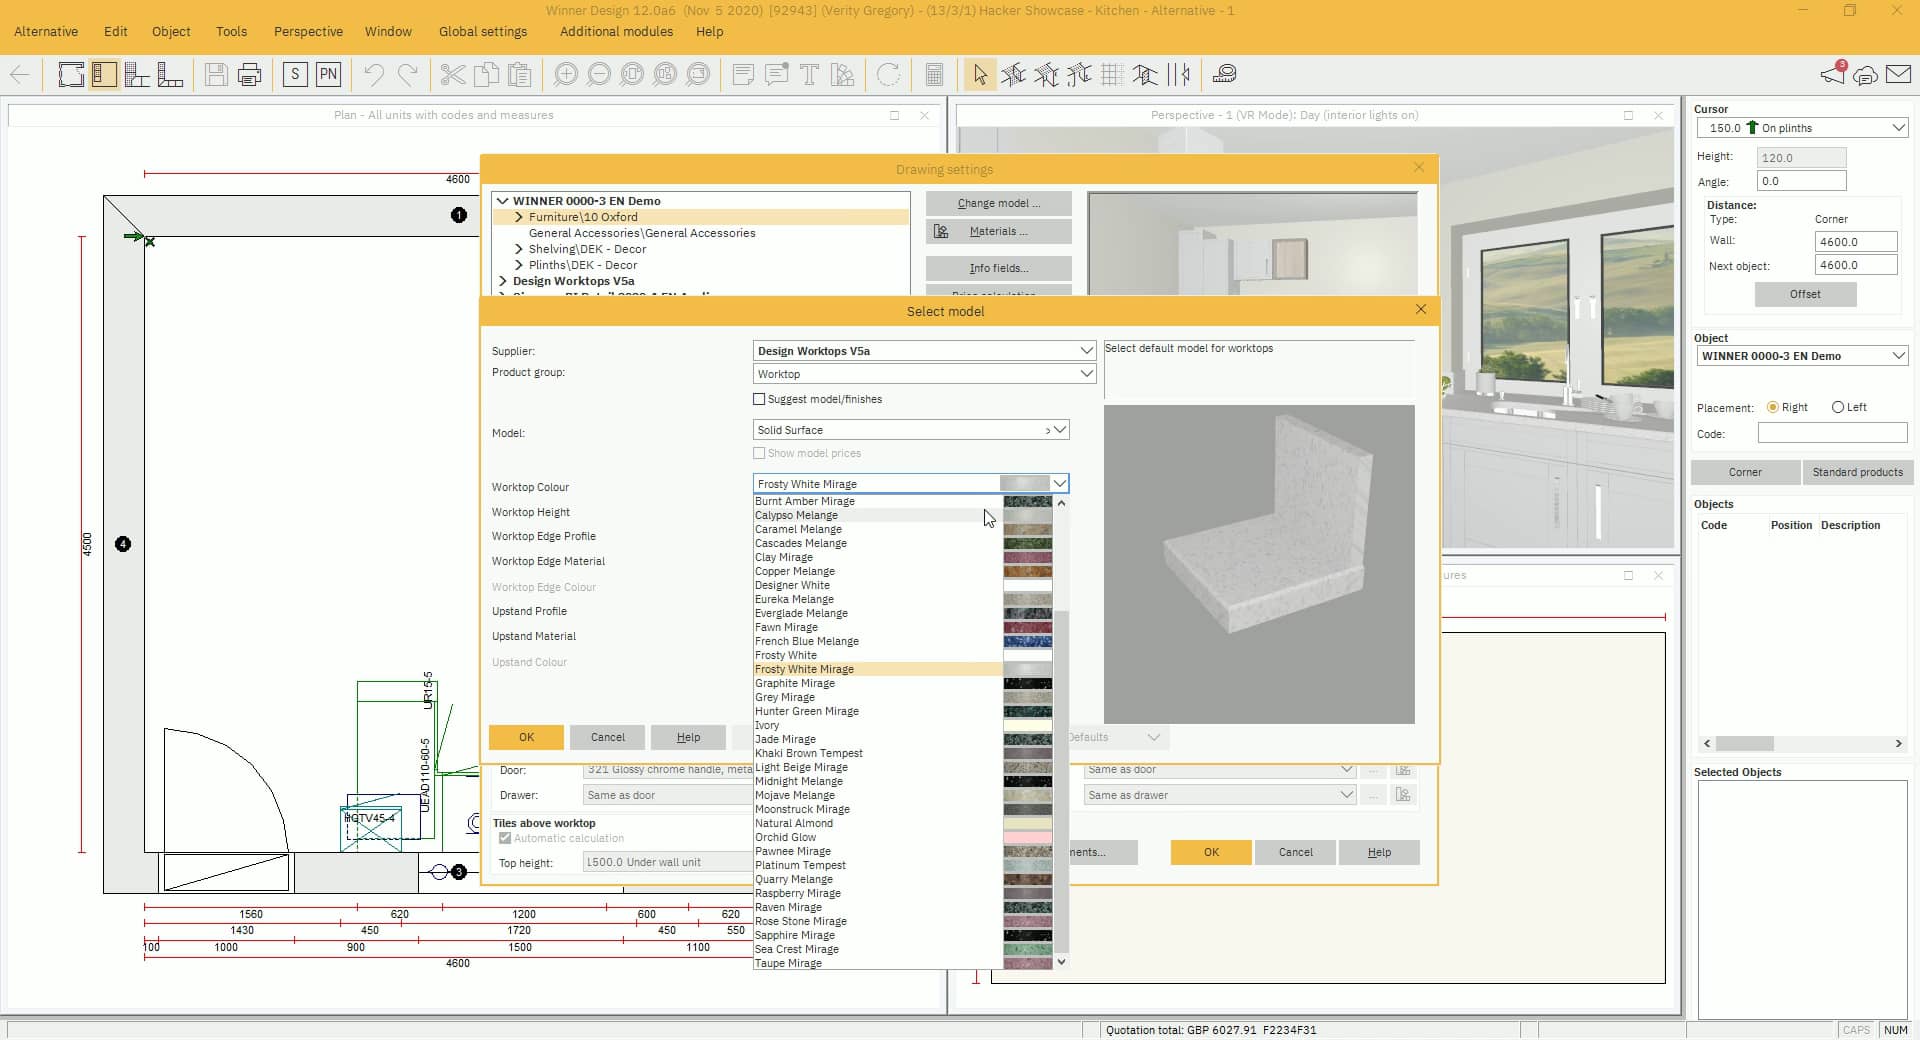This screenshot has width=1920, height=1040.
Task: Open the Global settings menu
Action: coord(482,31)
